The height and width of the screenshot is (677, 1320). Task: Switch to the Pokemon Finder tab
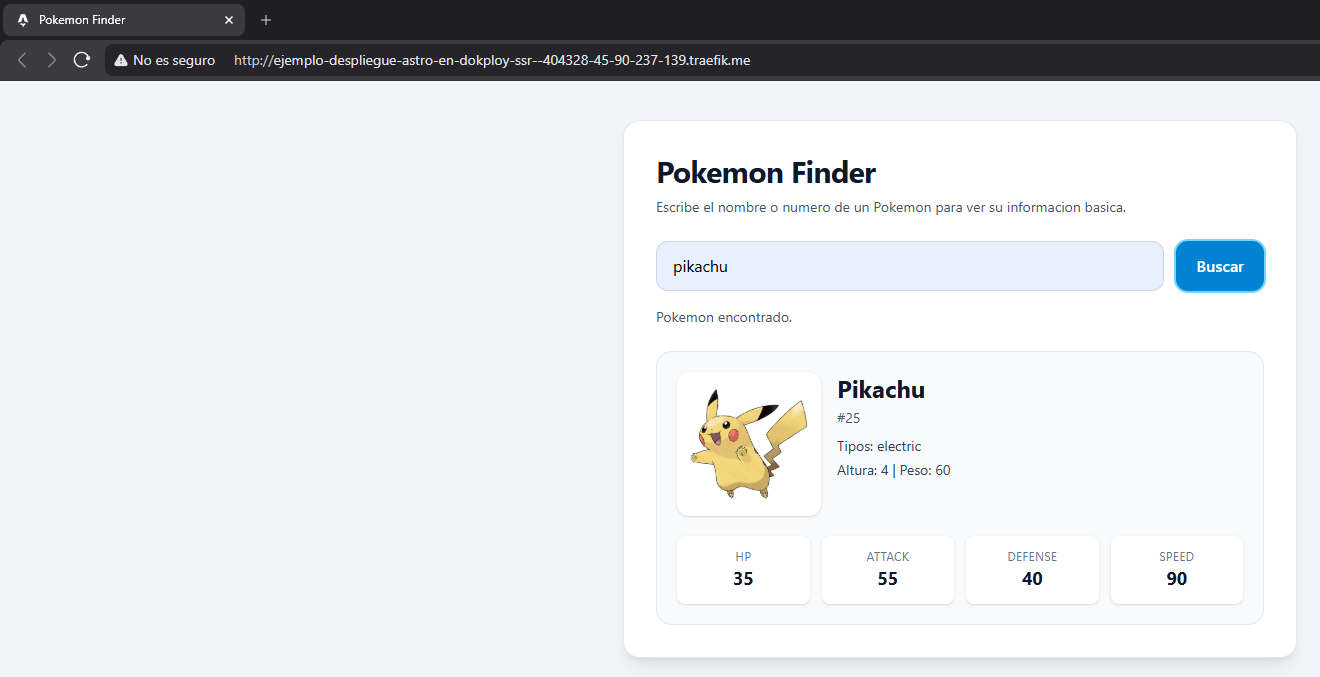click(120, 19)
